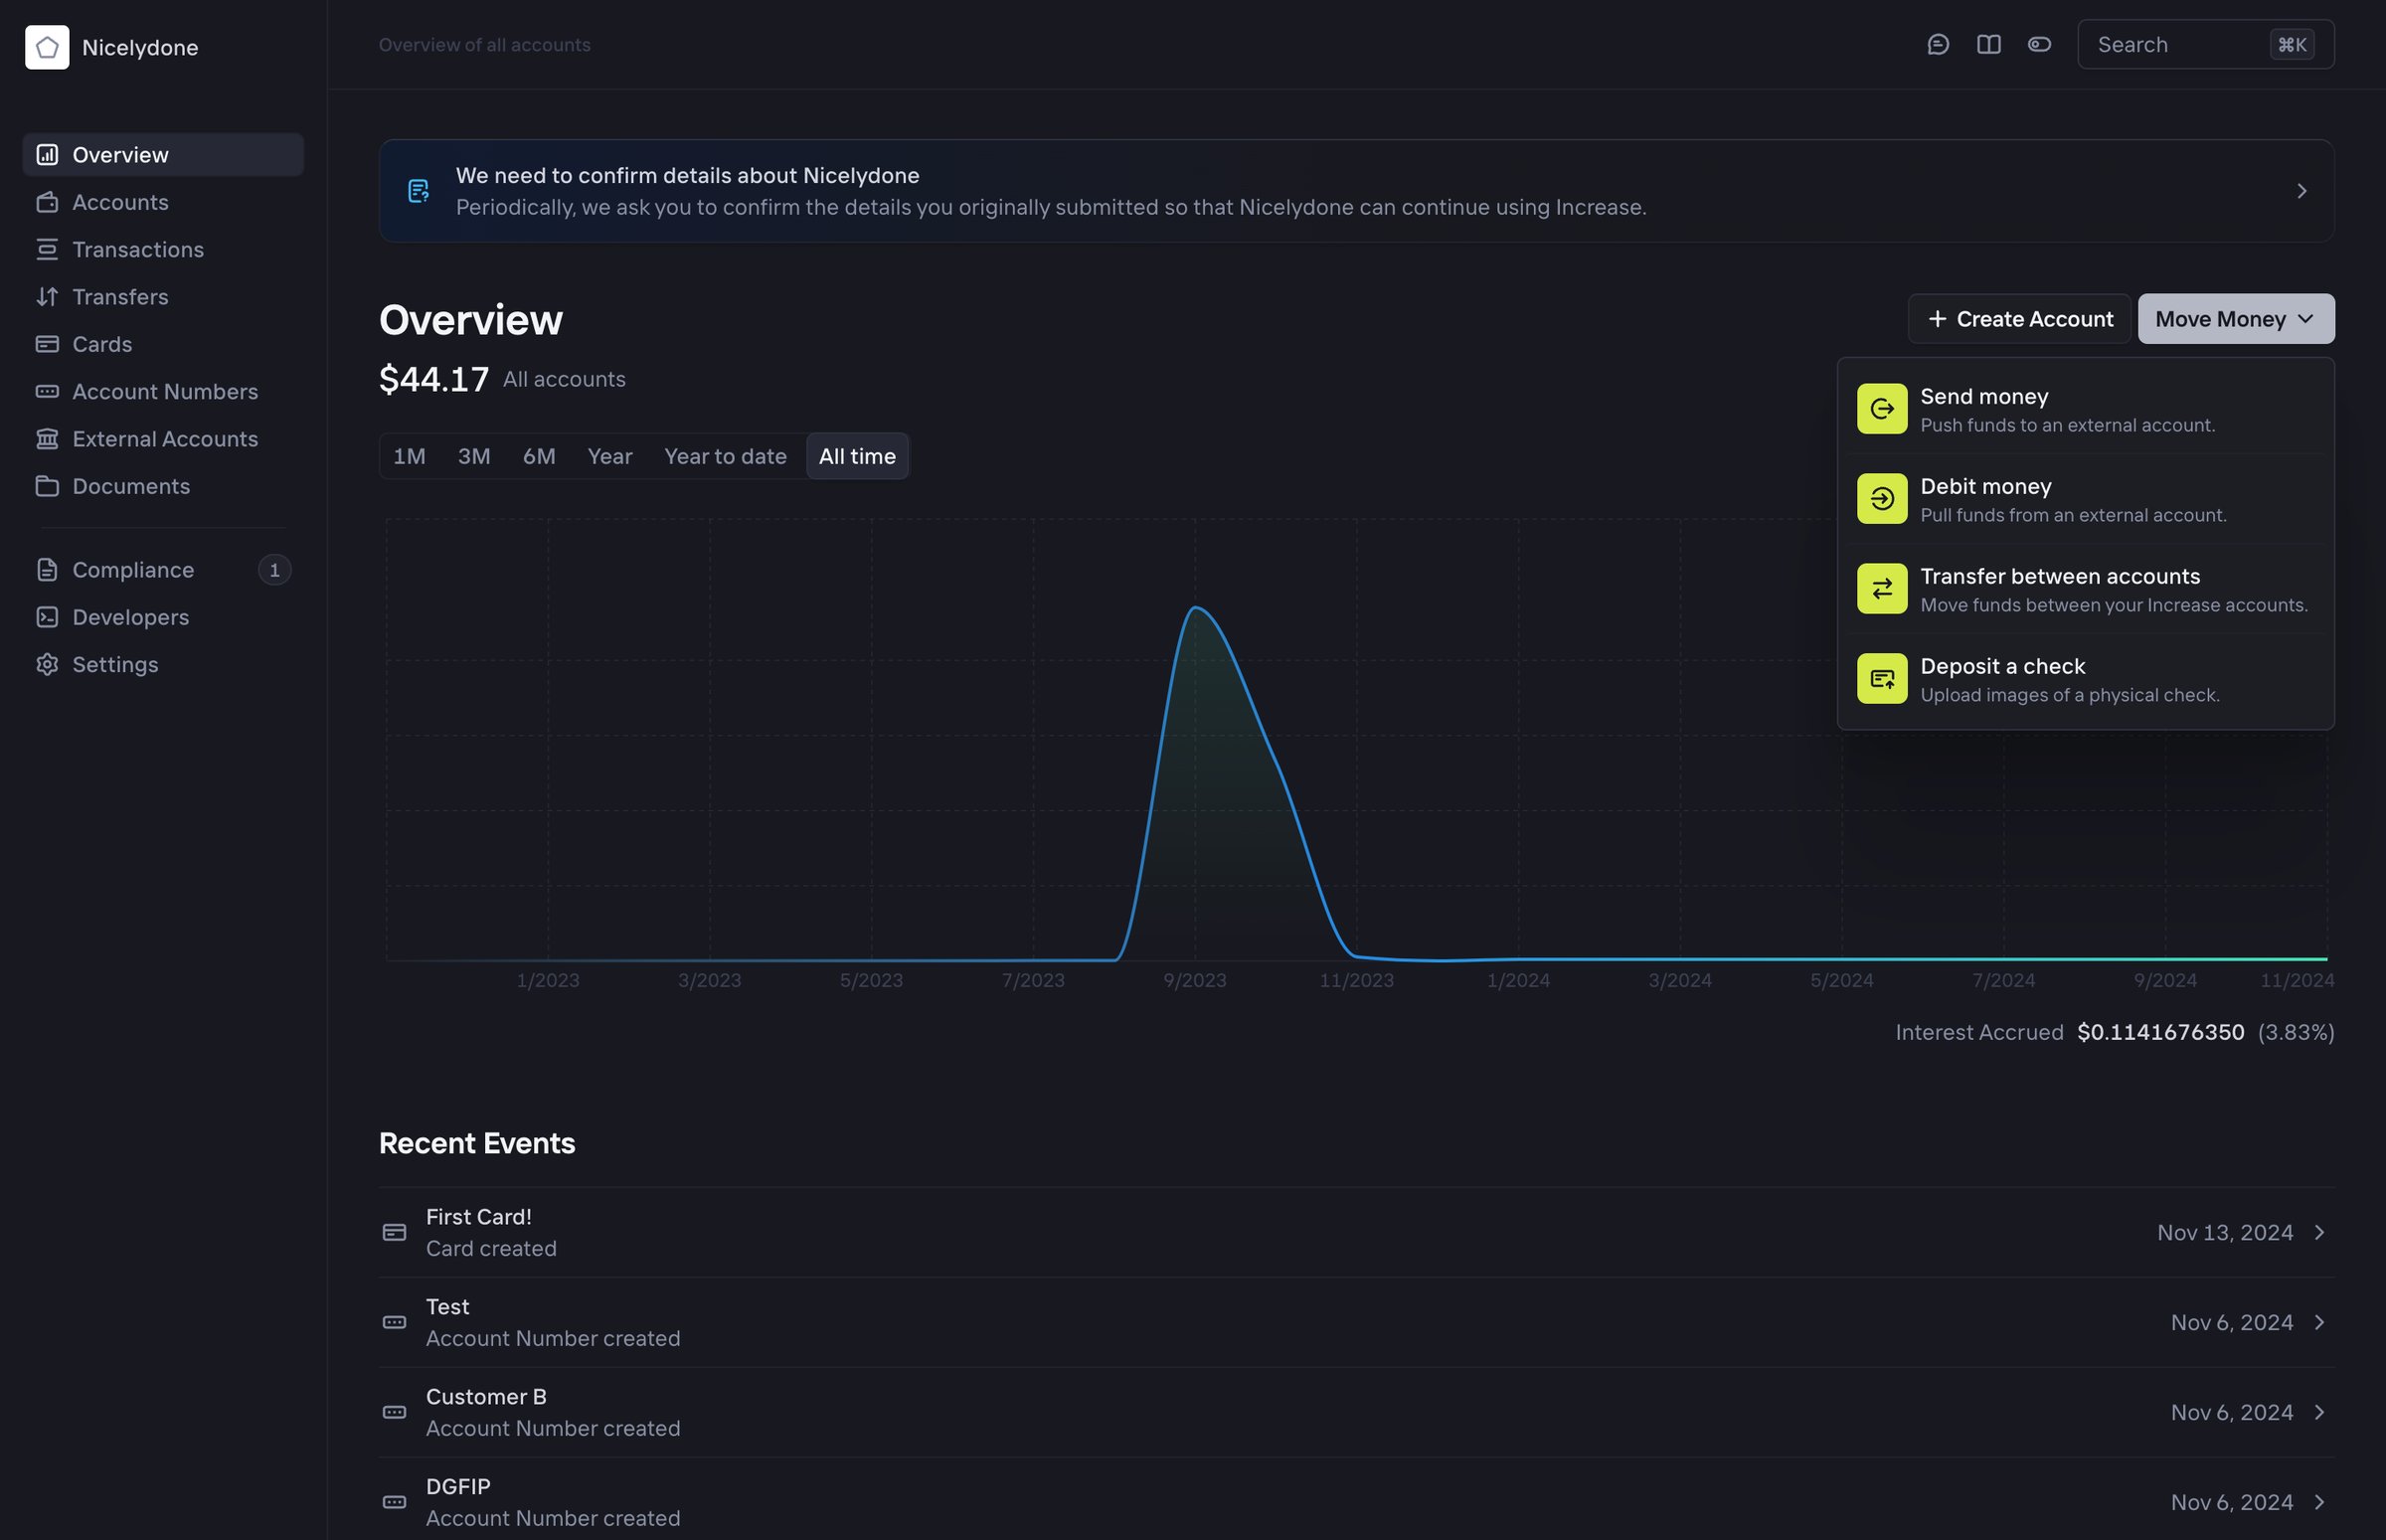Open the documentation book icon

(1988, 45)
